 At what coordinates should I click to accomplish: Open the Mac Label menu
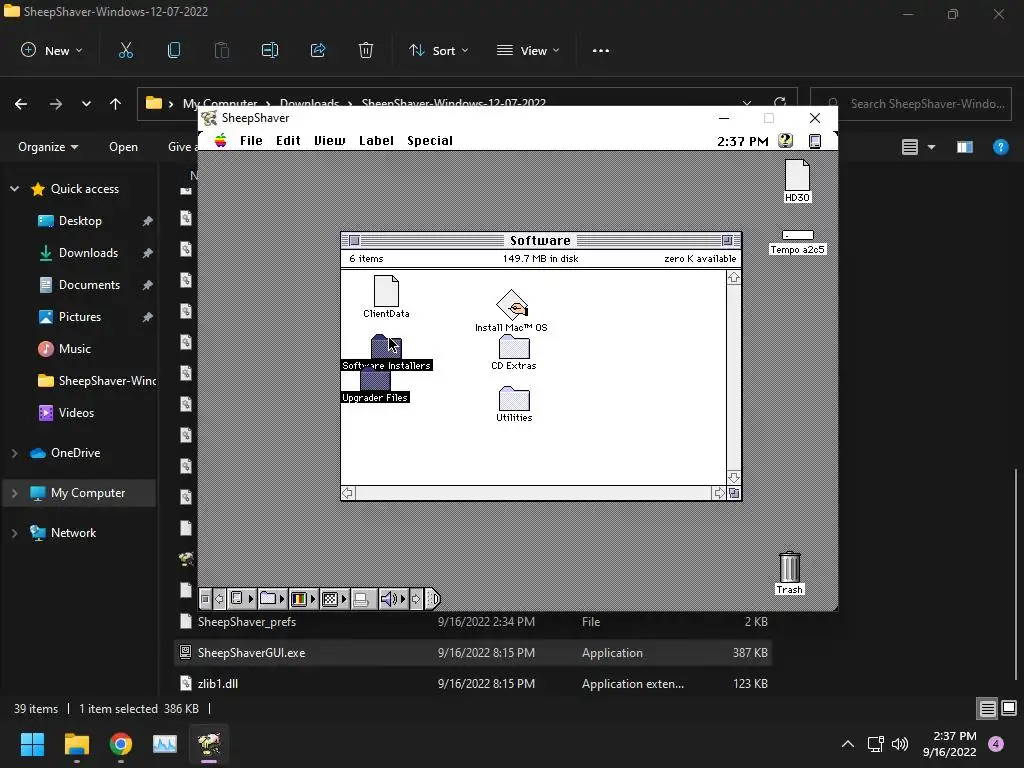pyautogui.click(x=376, y=140)
